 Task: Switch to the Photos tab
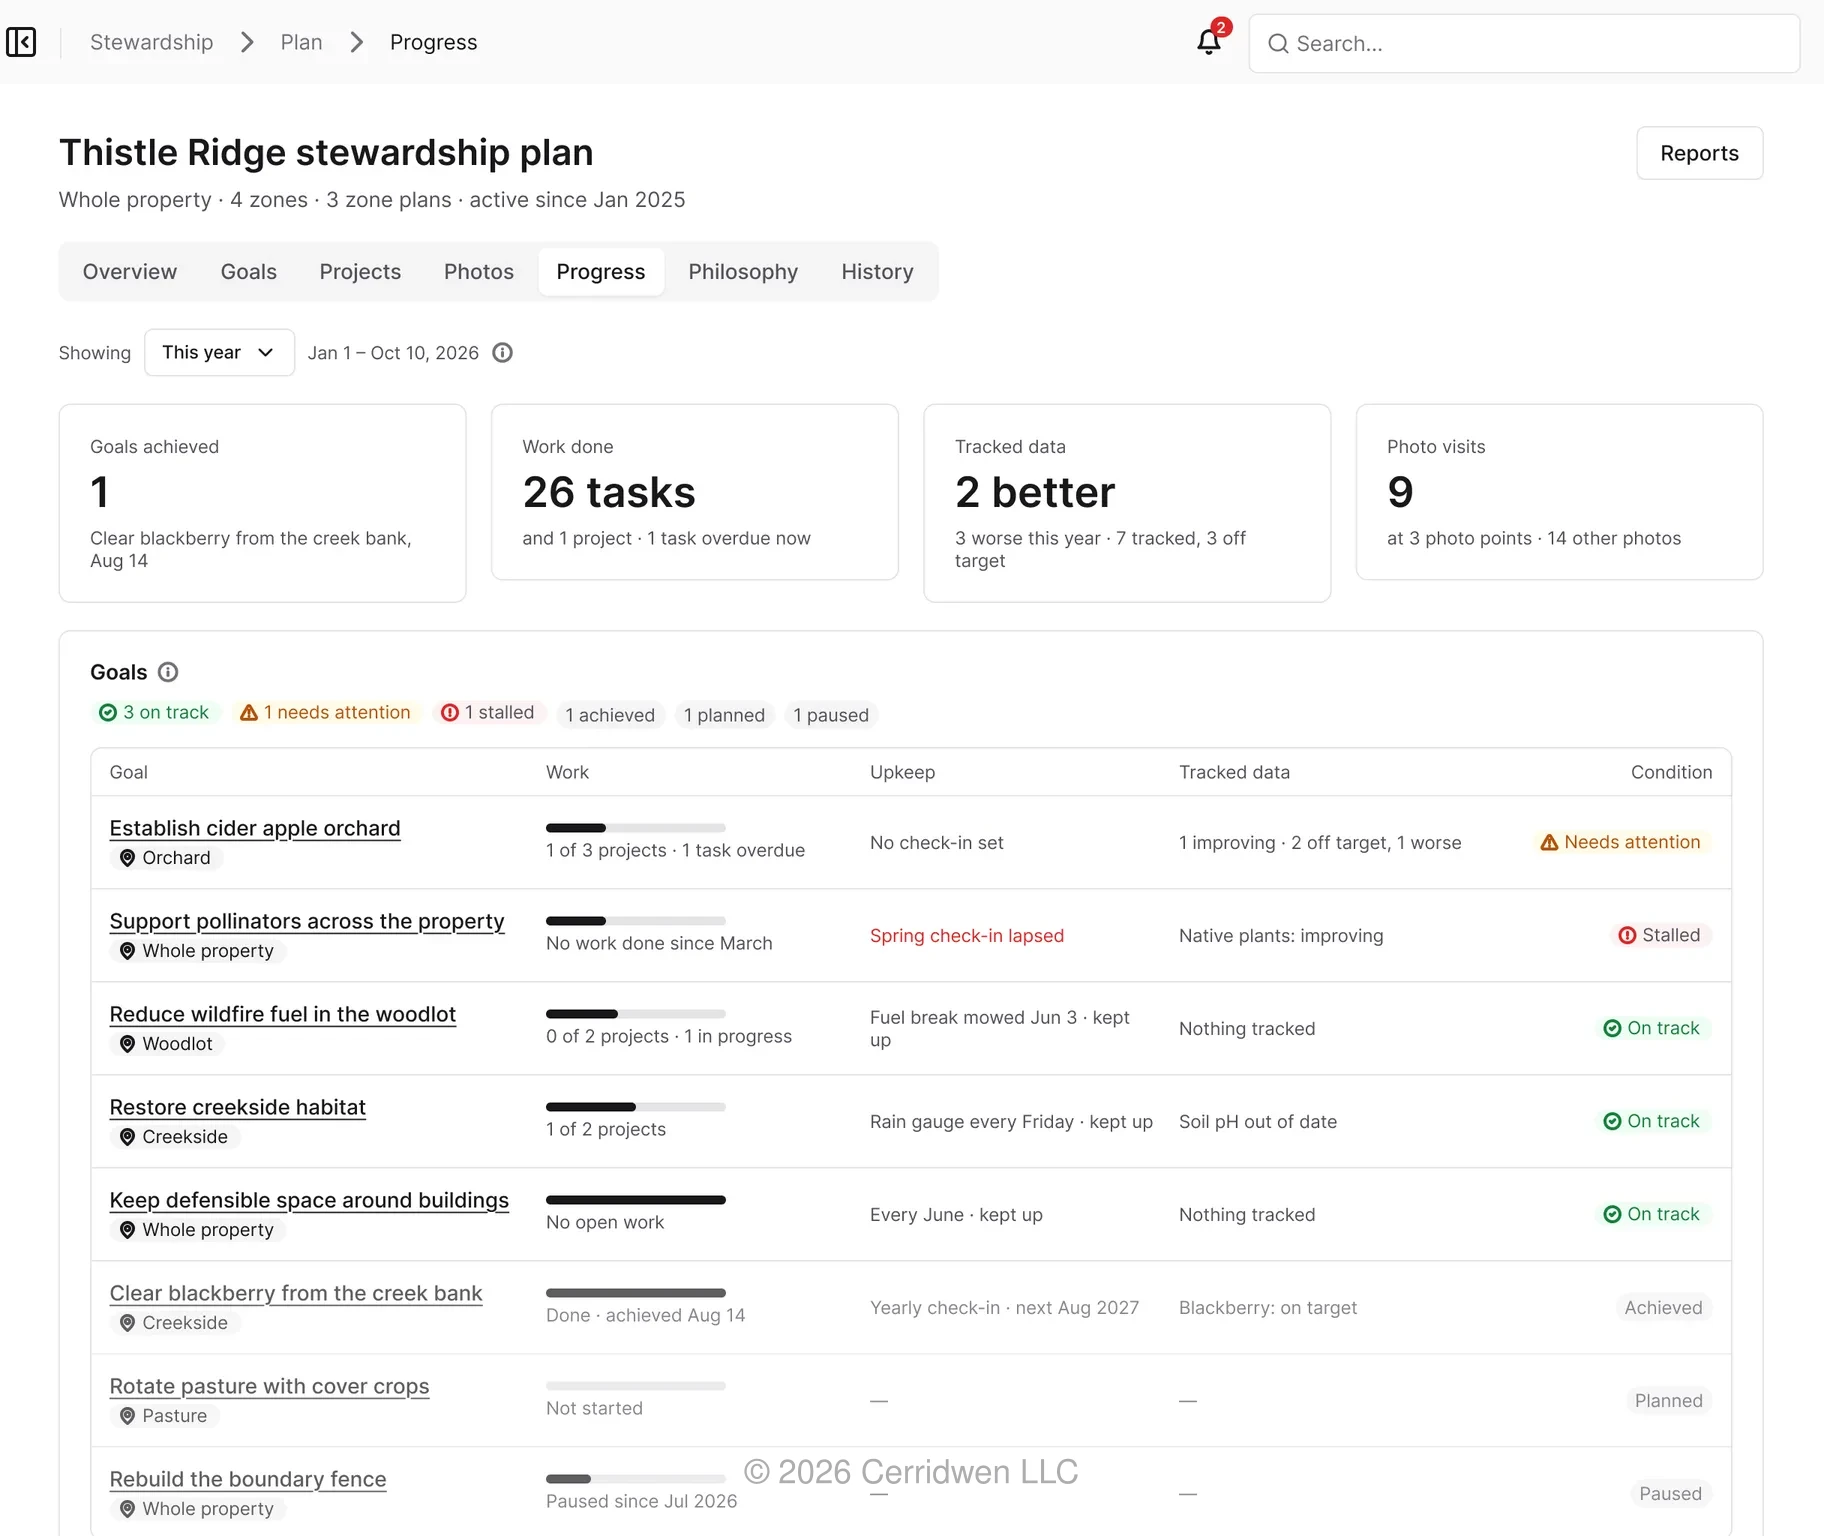479,272
